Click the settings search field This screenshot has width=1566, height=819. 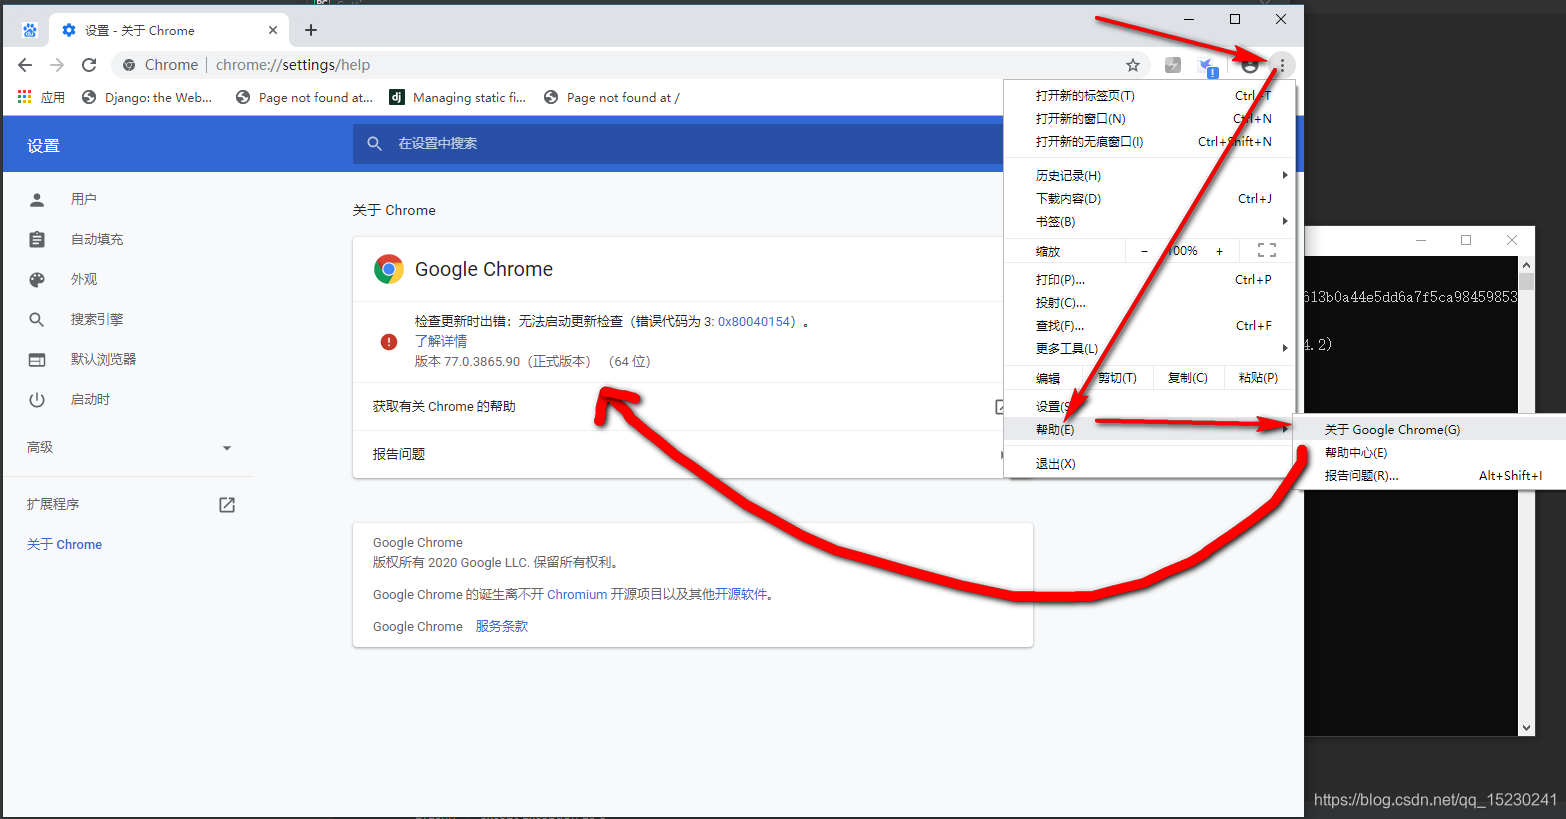[678, 144]
